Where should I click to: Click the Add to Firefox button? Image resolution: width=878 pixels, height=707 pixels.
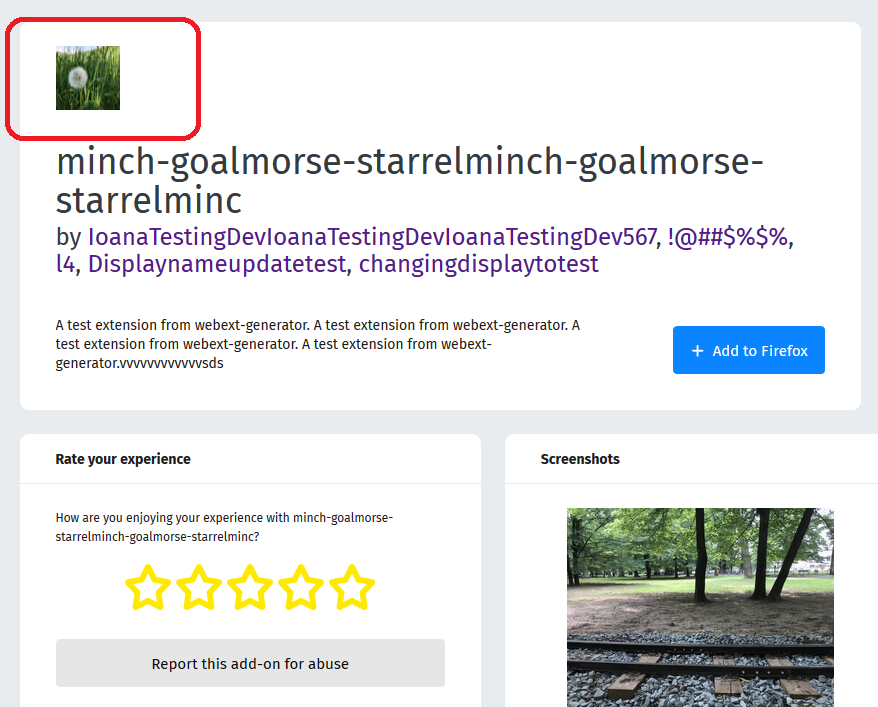(749, 350)
